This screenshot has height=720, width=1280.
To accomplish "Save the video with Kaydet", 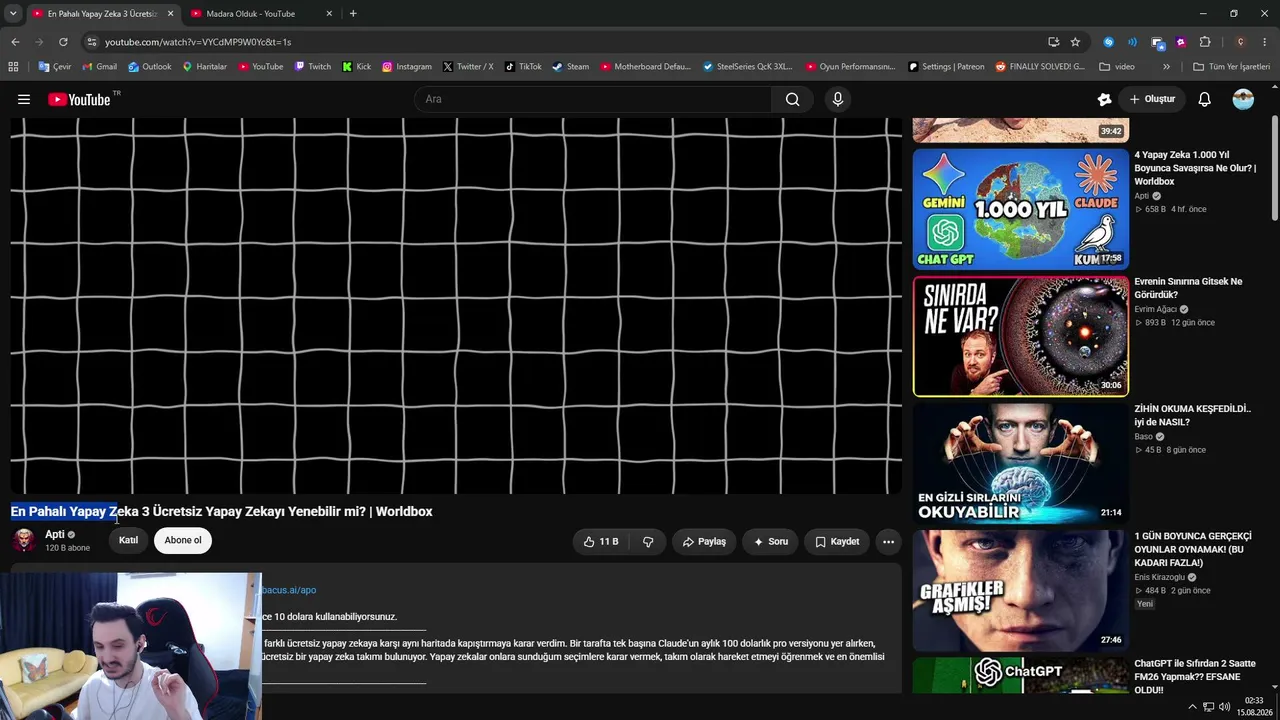I will point(837,541).
